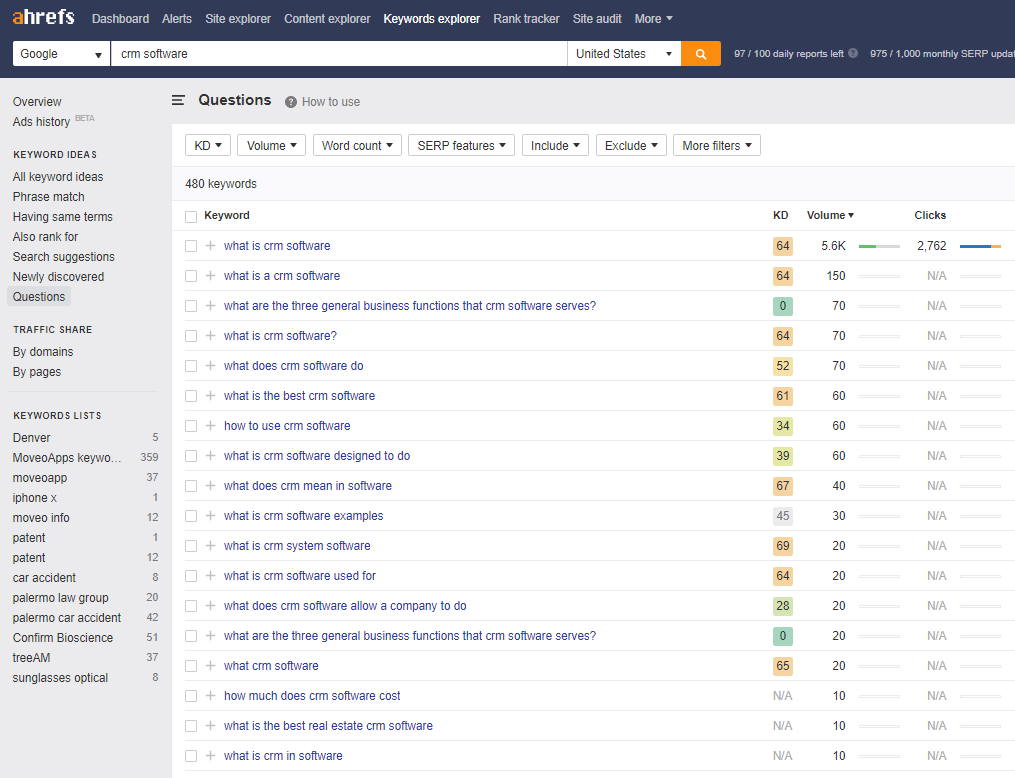
Task: Open the Exclude filter dropdown
Action: click(x=631, y=146)
